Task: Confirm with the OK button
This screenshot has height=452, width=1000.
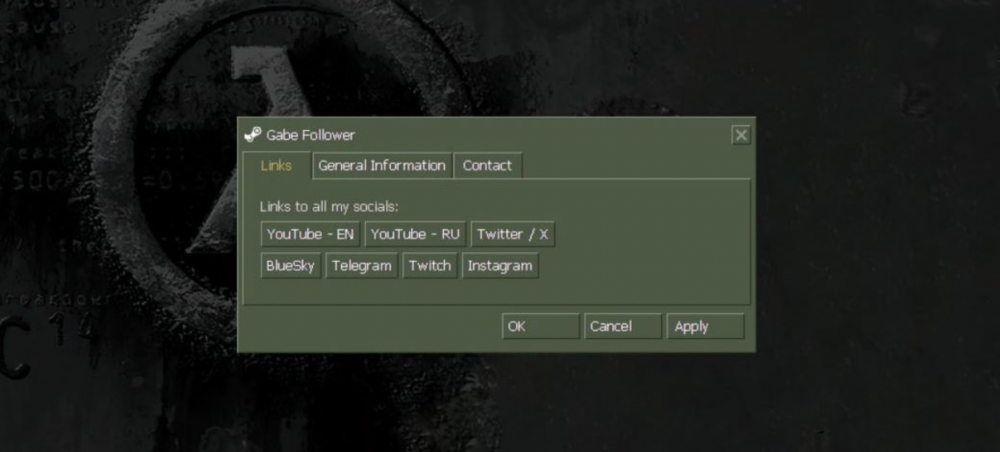Action: click(x=540, y=326)
